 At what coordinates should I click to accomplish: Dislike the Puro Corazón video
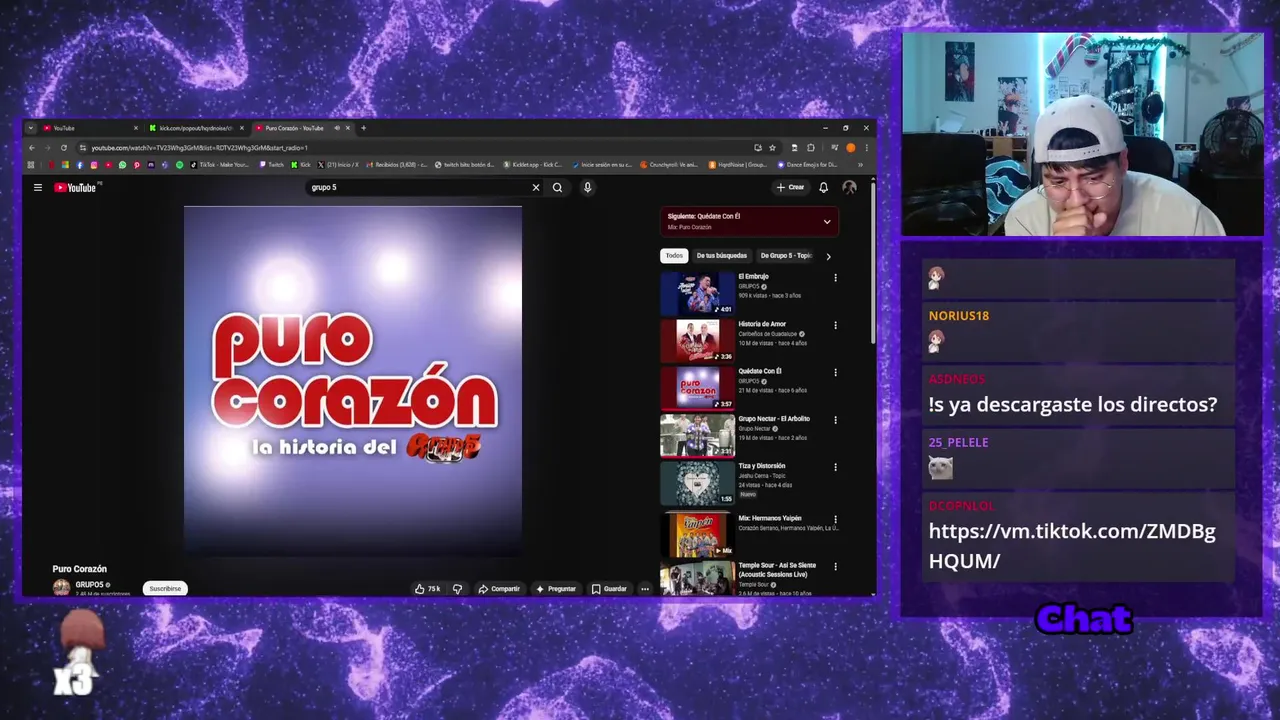[457, 589]
